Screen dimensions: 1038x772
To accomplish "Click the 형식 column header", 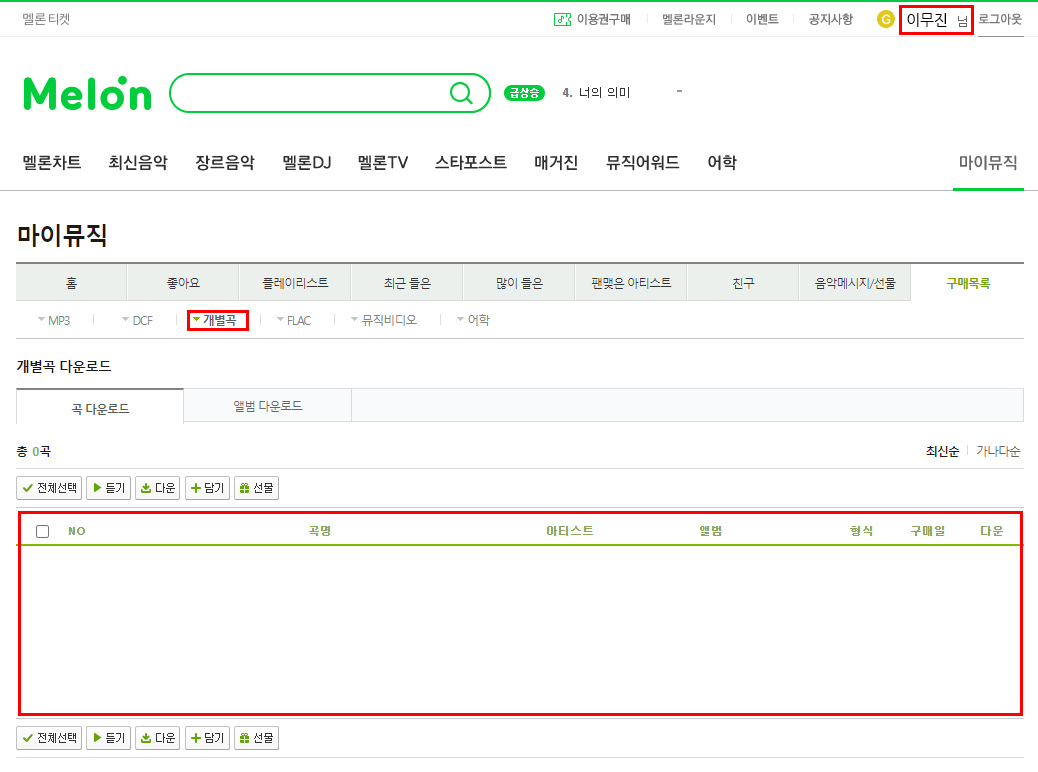I will click(x=861, y=531).
